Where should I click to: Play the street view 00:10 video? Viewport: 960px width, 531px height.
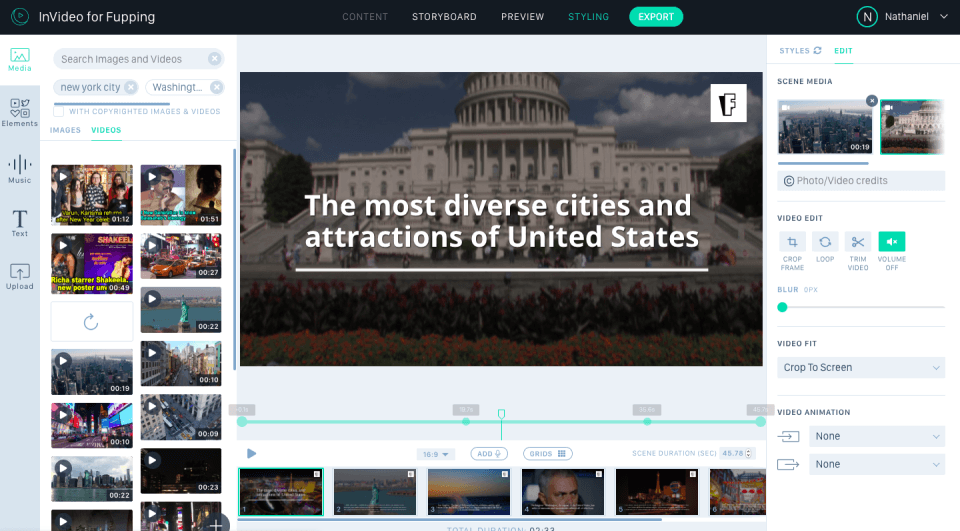pyautogui.click(x=152, y=353)
